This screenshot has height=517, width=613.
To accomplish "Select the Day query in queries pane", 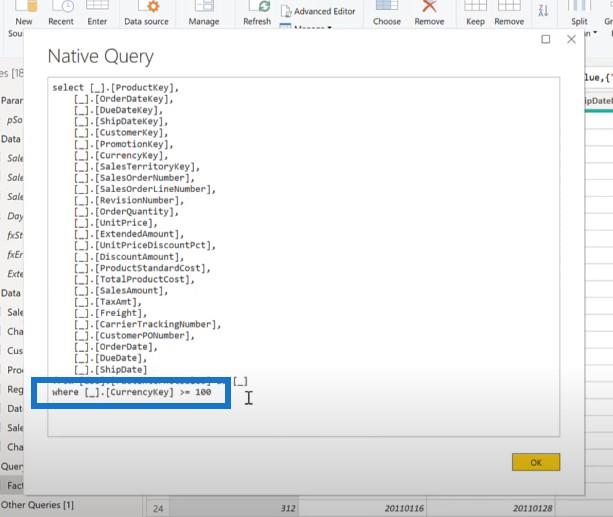I will tap(15, 216).
